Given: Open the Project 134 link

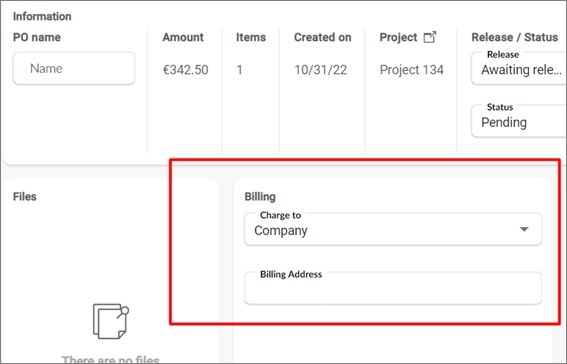Looking at the screenshot, I should tap(412, 70).
